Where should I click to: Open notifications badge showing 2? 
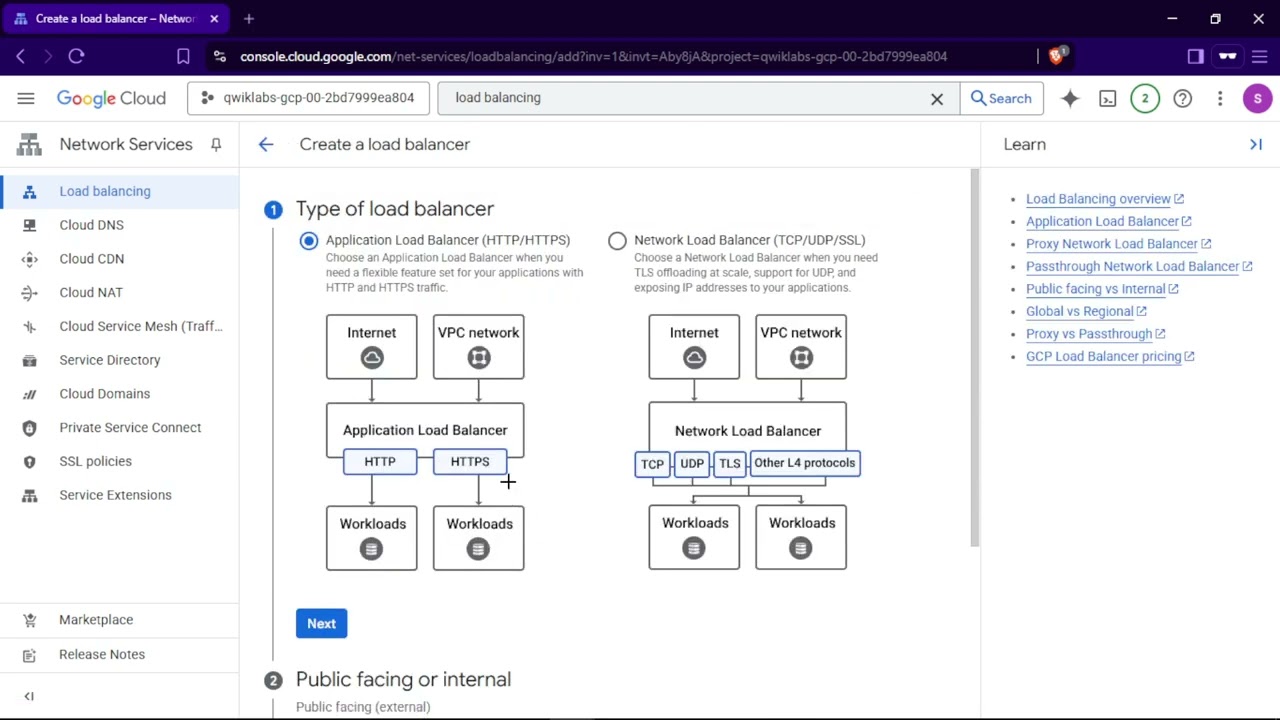(x=1145, y=98)
